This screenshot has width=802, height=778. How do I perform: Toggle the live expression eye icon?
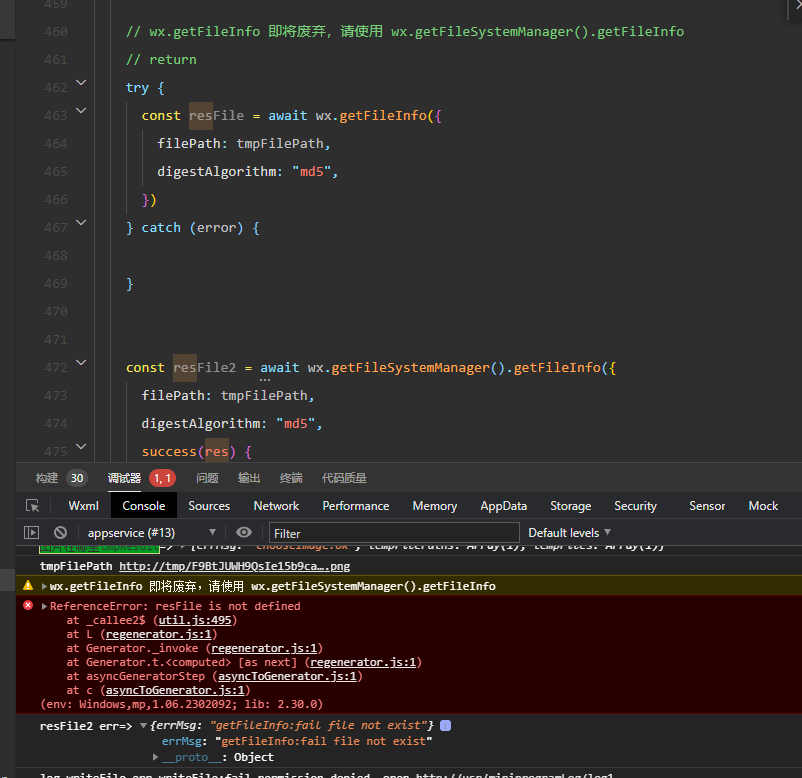coord(244,532)
